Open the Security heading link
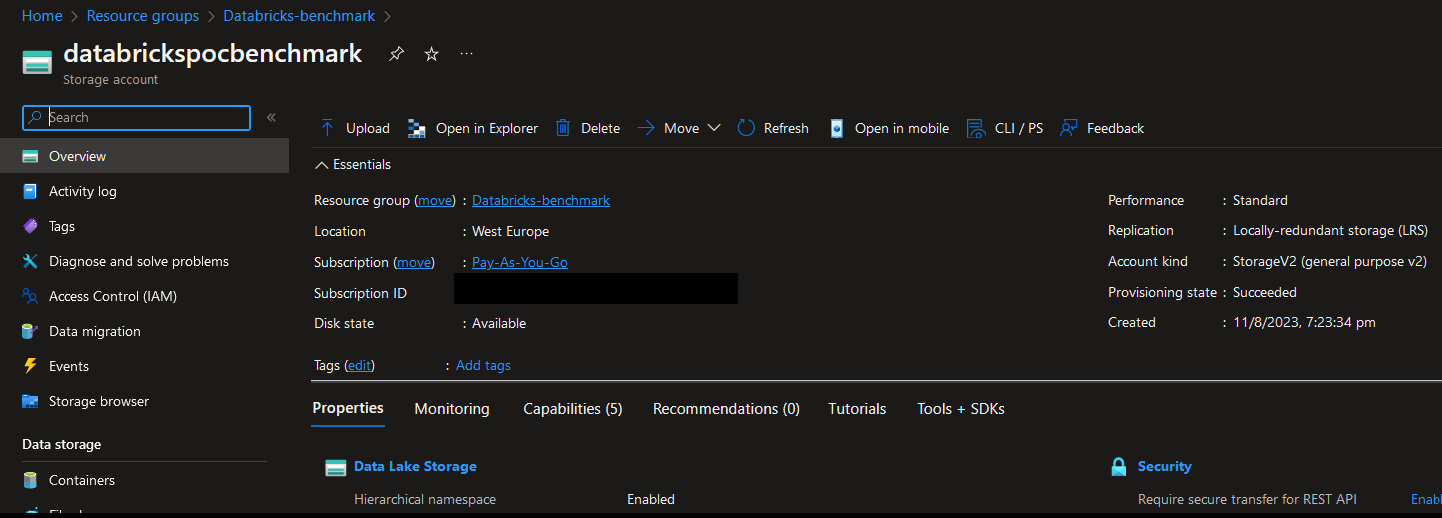The width and height of the screenshot is (1442, 518). [1164, 466]
